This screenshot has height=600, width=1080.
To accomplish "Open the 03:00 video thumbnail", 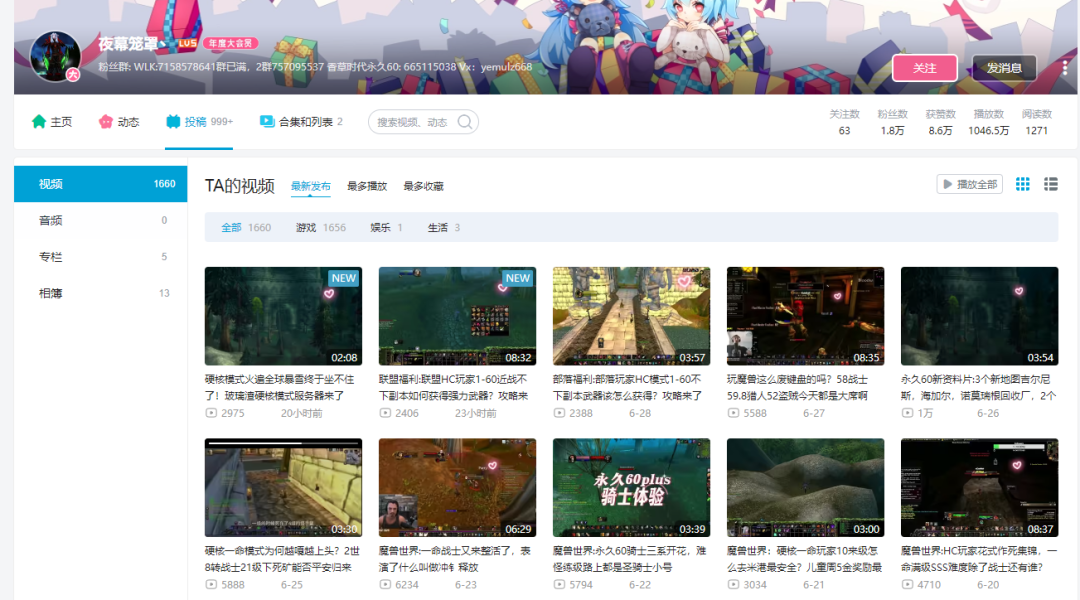I will click(806, 488).
